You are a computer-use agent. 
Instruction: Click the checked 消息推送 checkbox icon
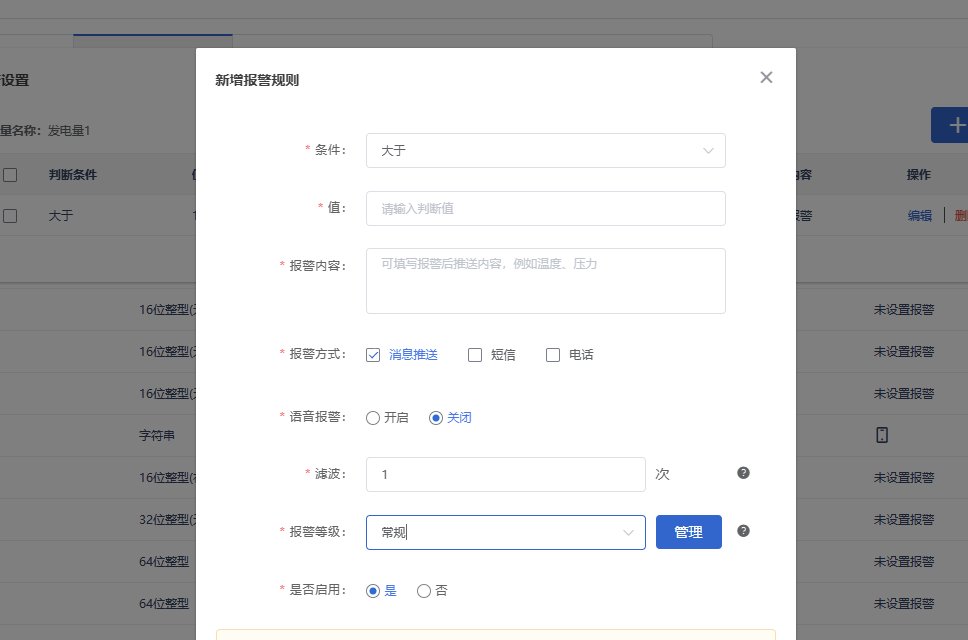pos(373,354)
